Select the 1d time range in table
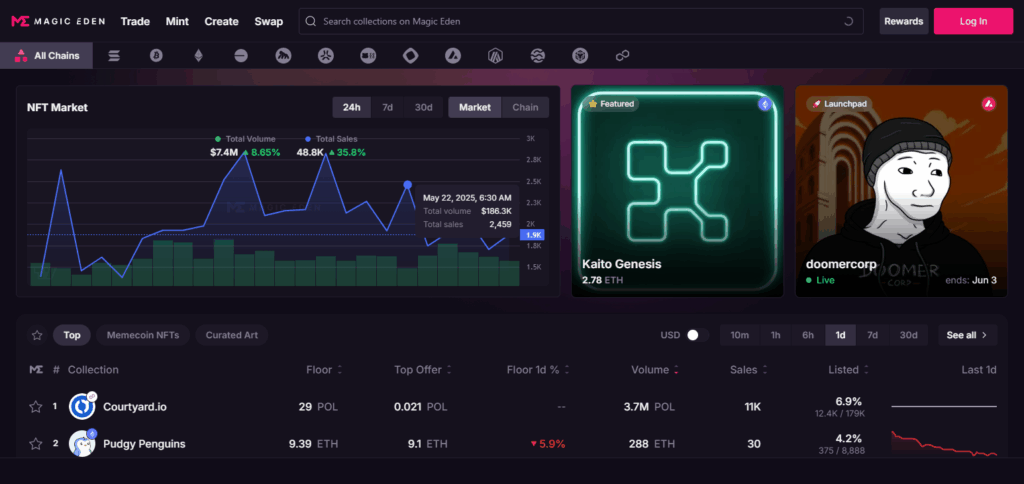This screenshot has height=484, width=1024. [840, 335]
